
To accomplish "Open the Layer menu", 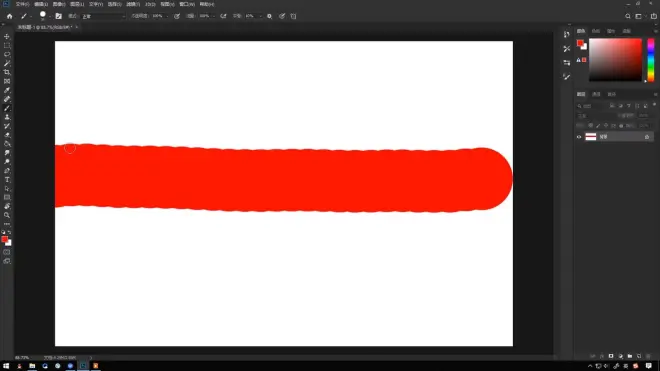I will coord(77,4).
